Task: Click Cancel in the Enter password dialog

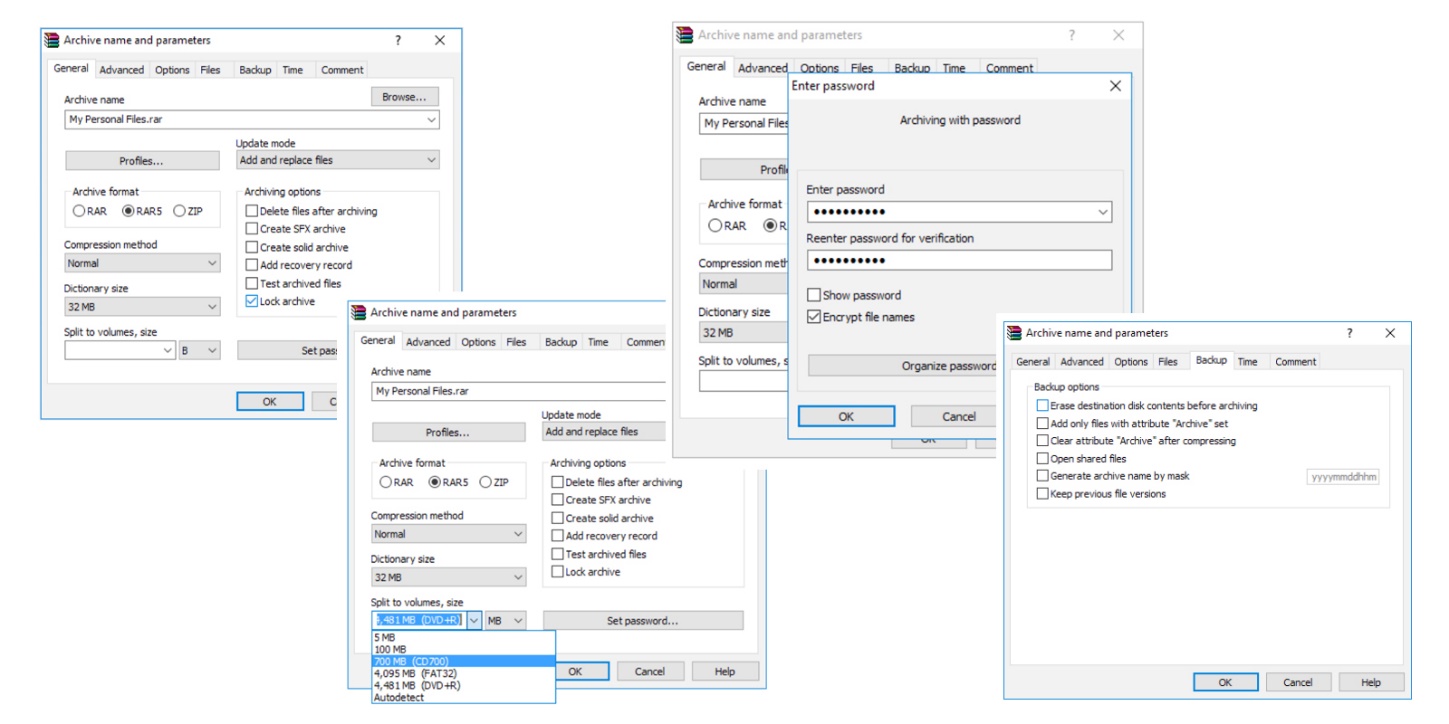Action: tap(958, 416)
